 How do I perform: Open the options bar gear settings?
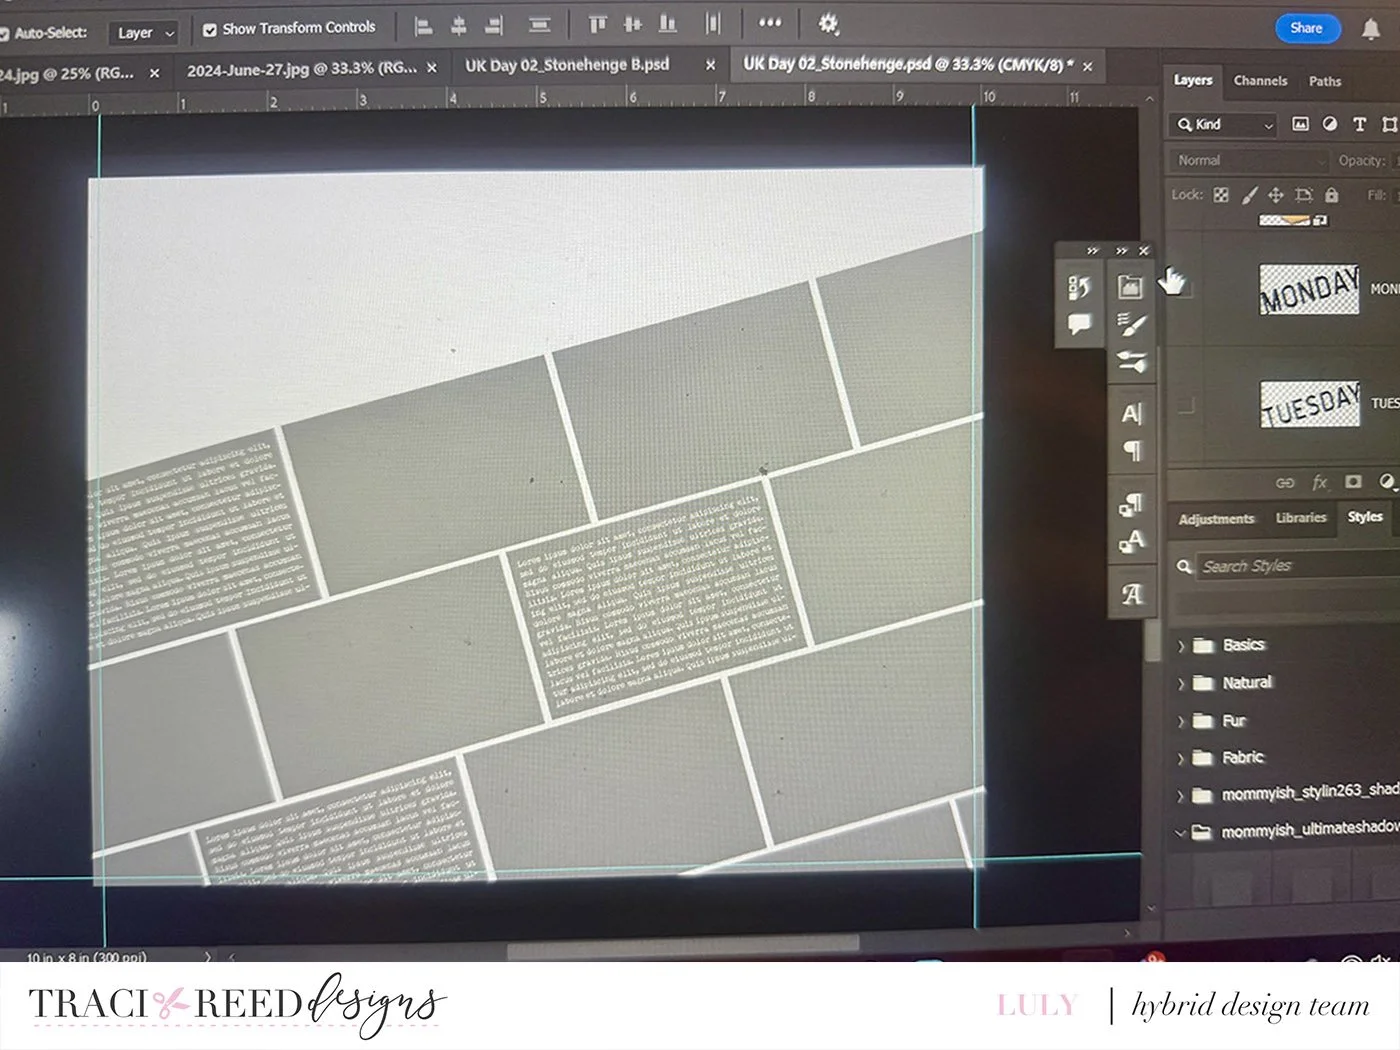(828, 23)
